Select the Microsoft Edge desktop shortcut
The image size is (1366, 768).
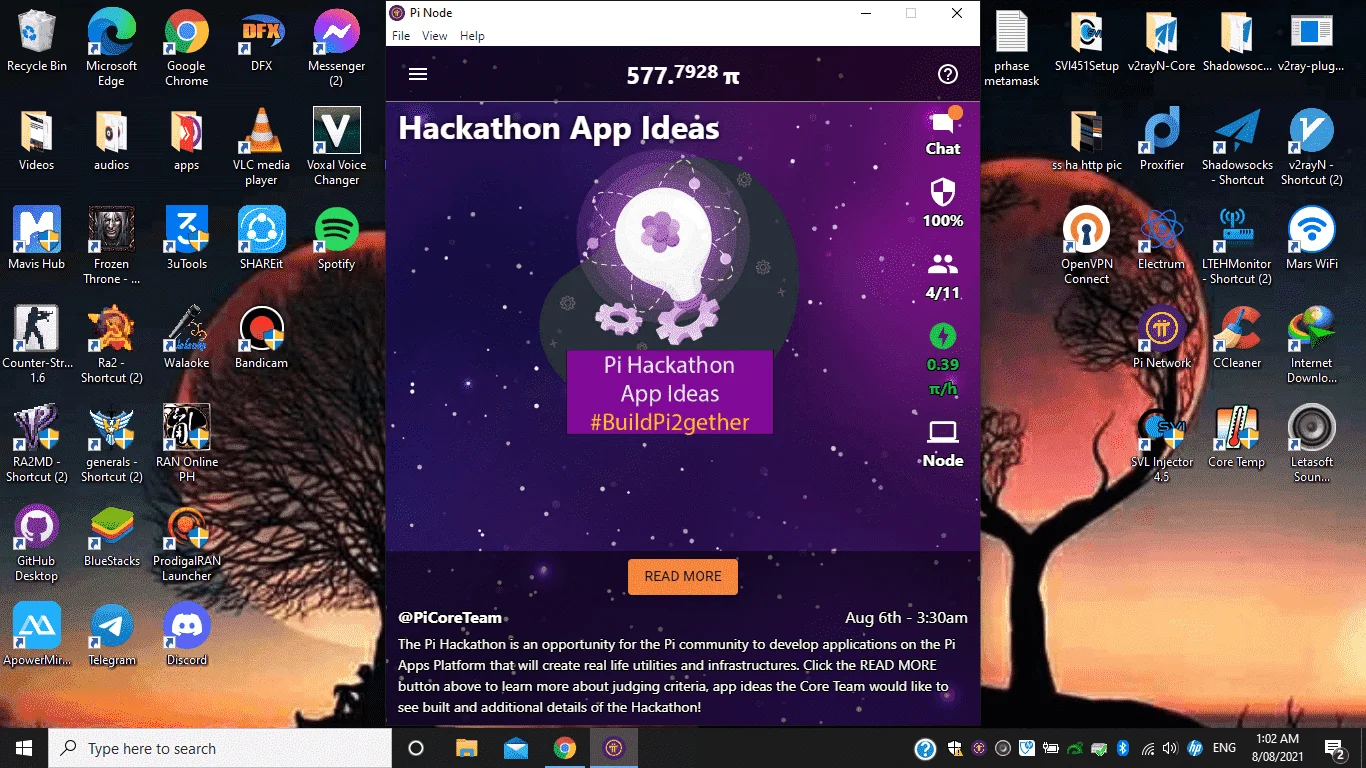tap(111, 47)
